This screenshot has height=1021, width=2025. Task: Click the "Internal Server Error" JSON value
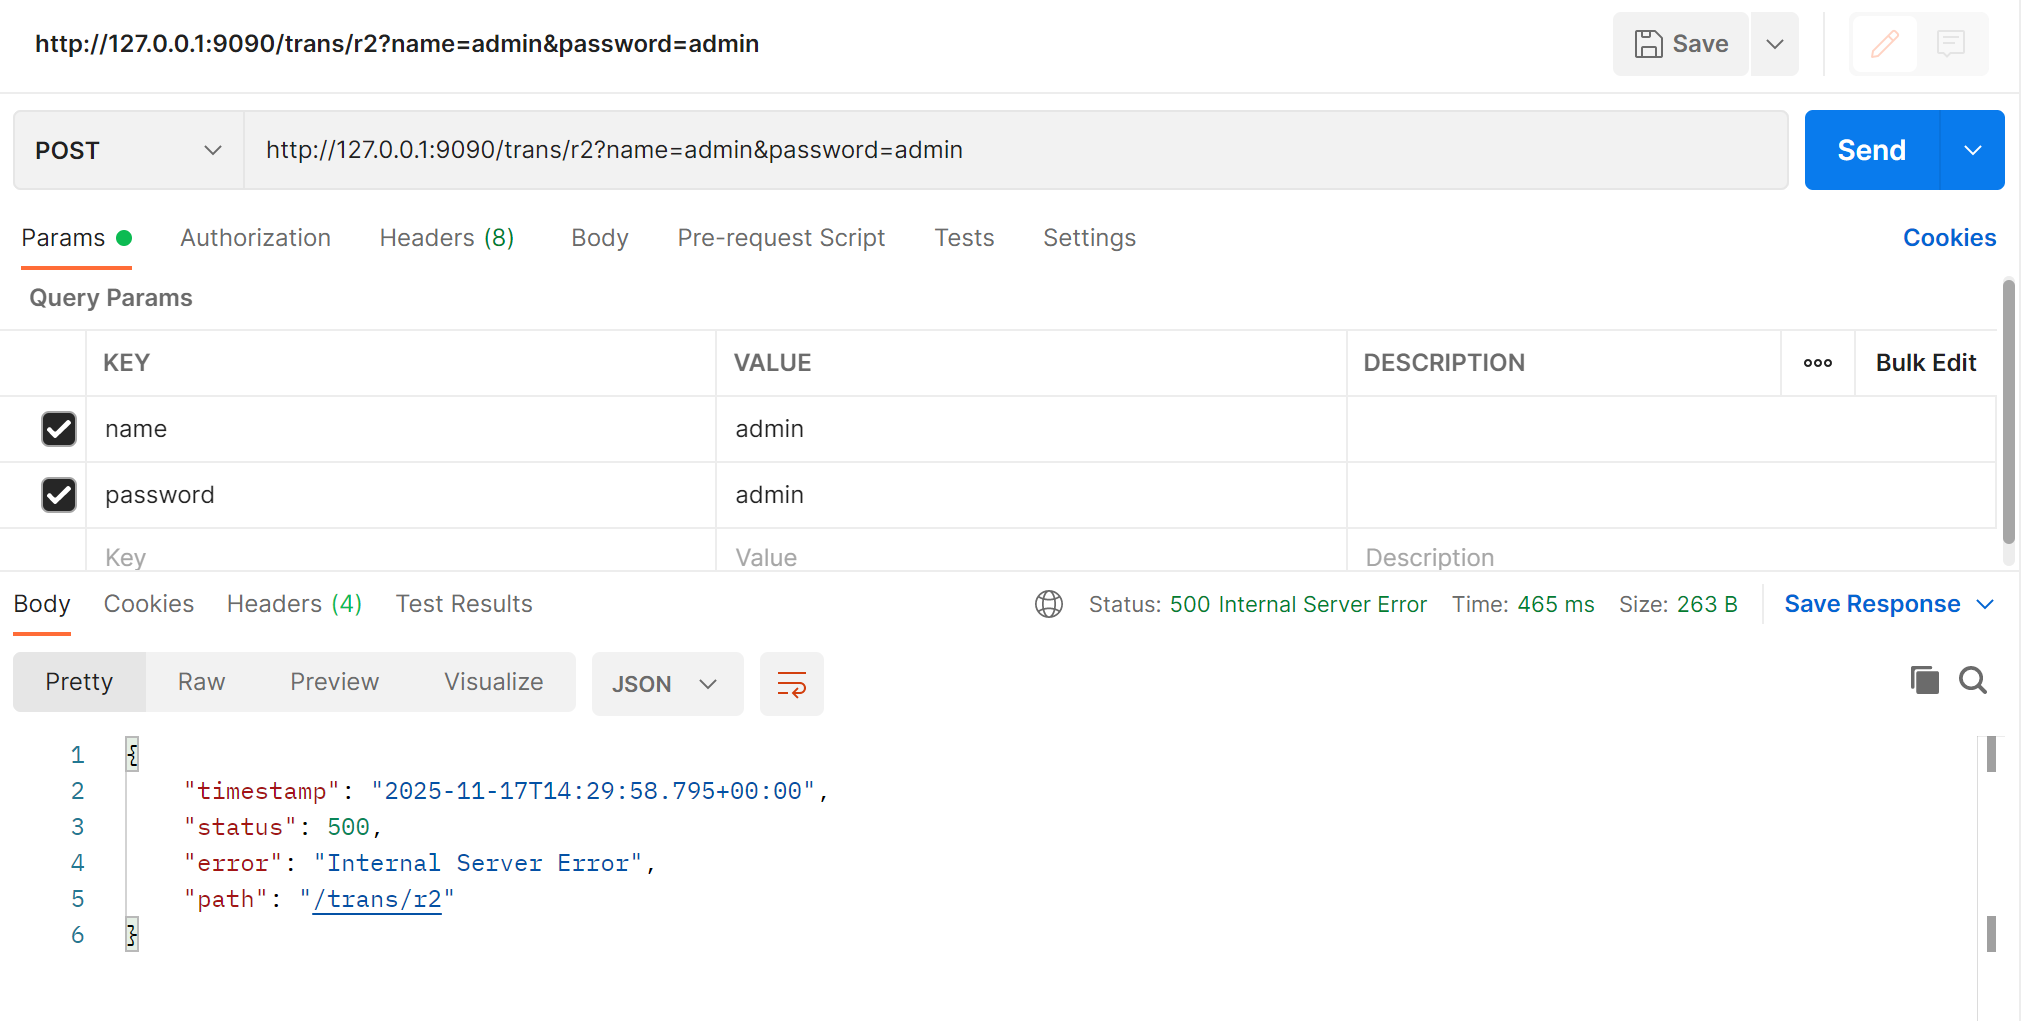coord(478,863)
